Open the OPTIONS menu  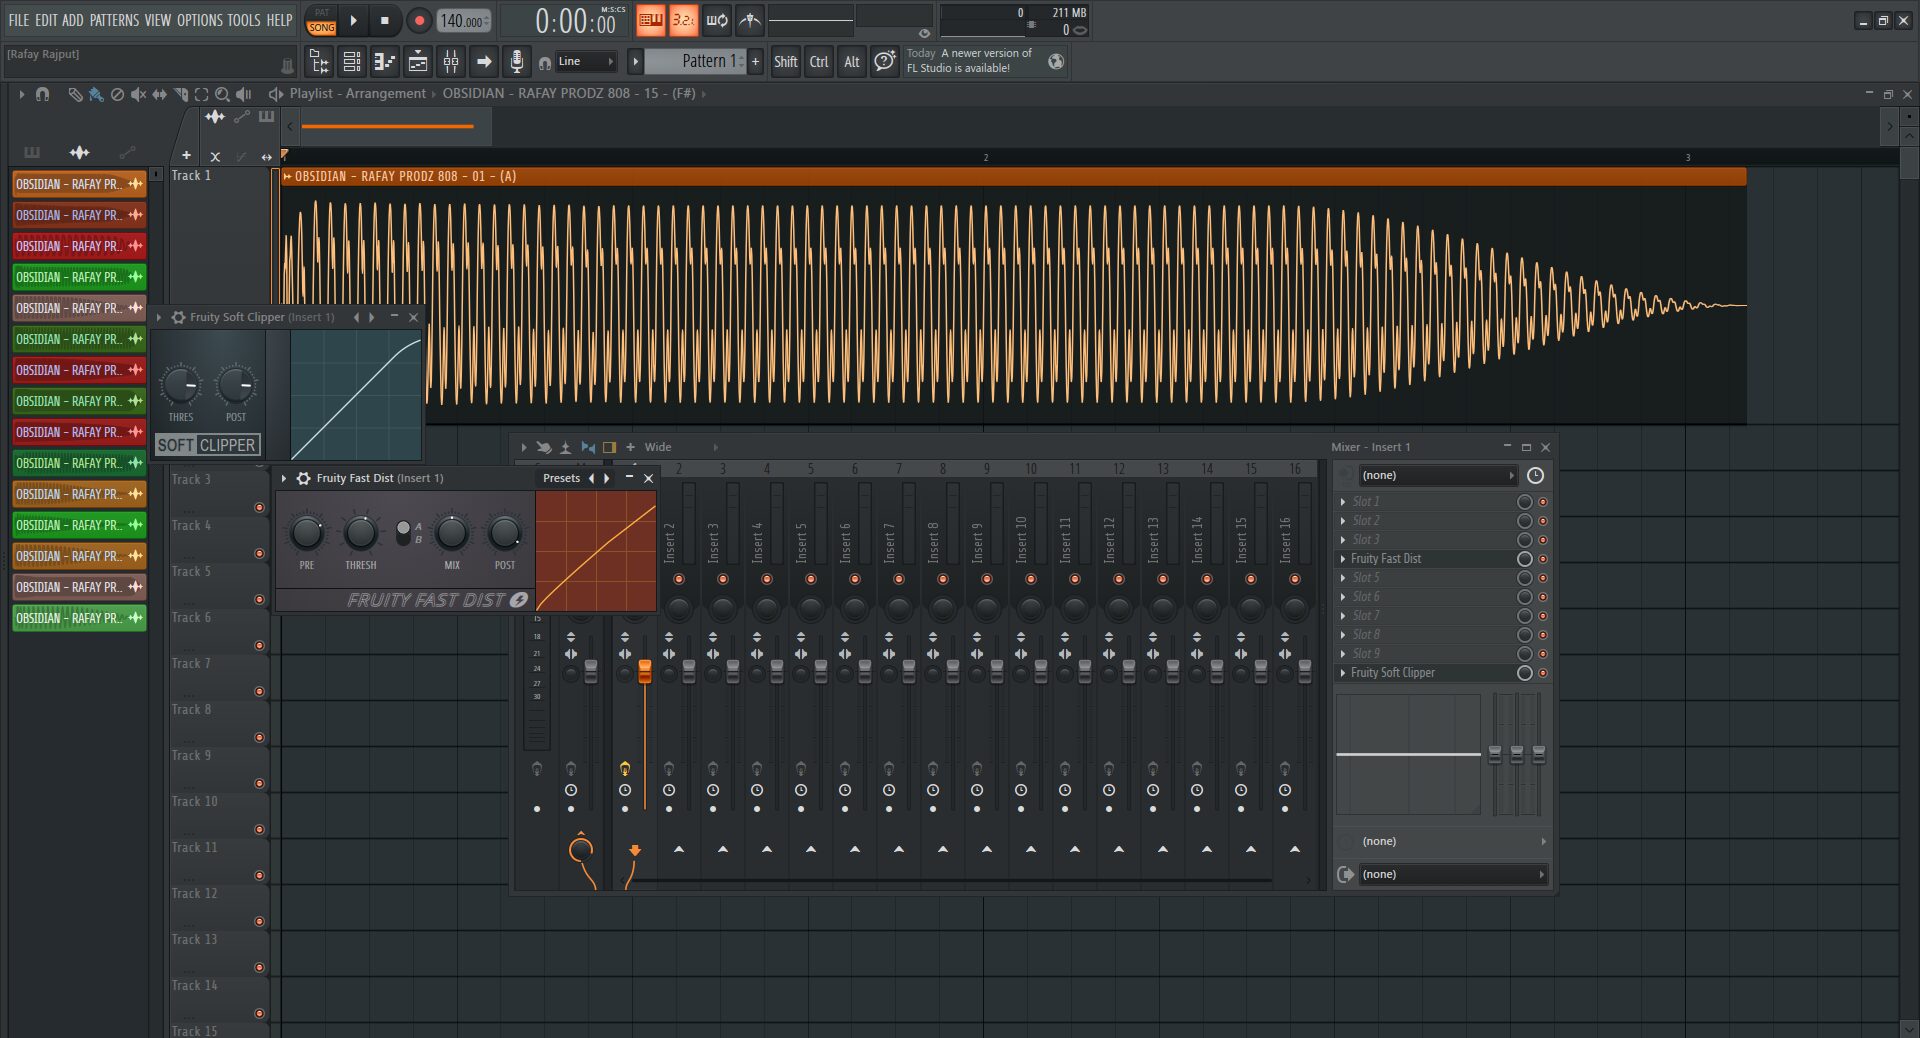pos(199,20)
